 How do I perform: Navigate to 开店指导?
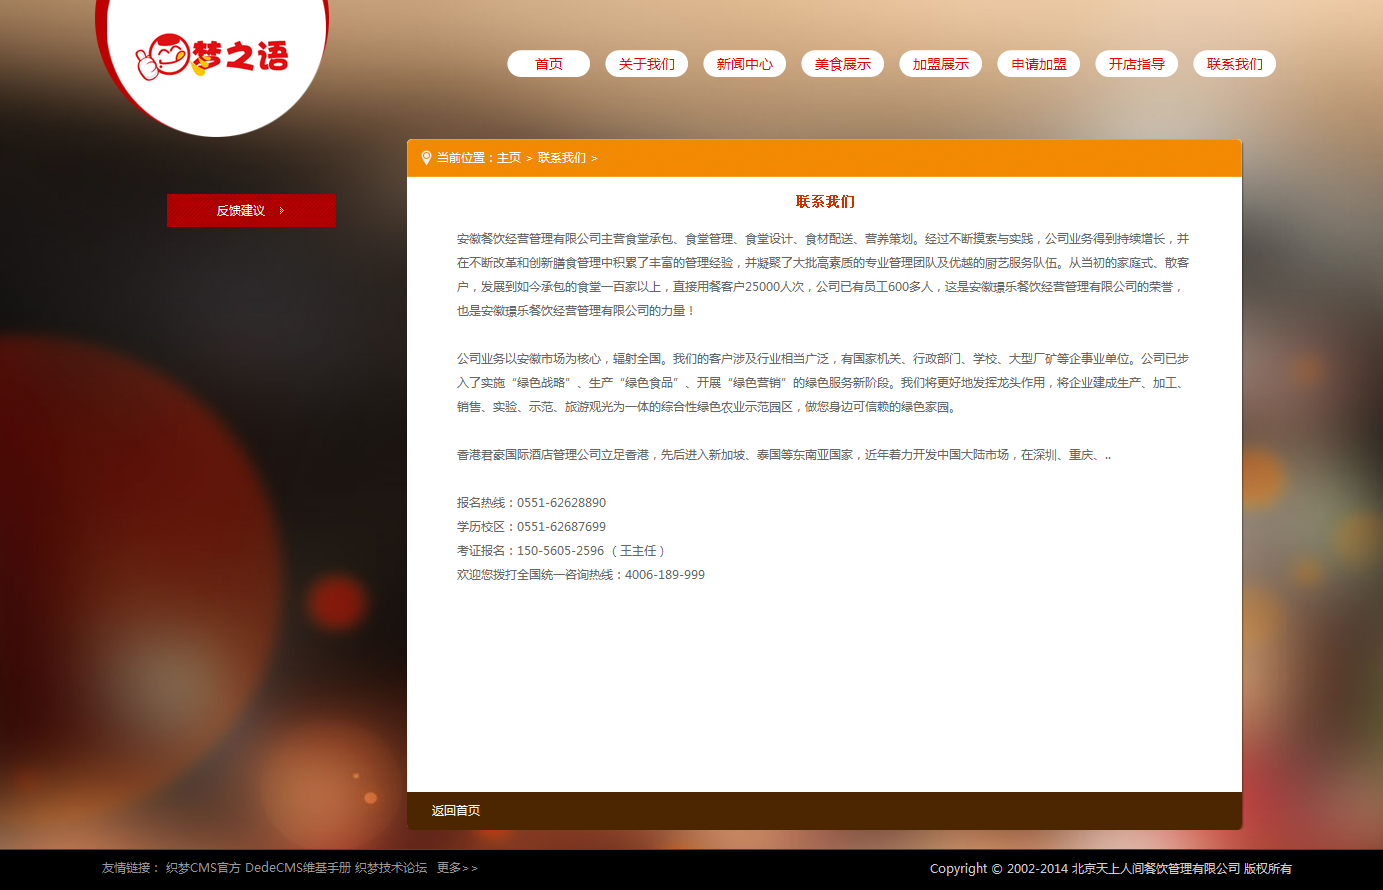click(x=1136, y=64)
